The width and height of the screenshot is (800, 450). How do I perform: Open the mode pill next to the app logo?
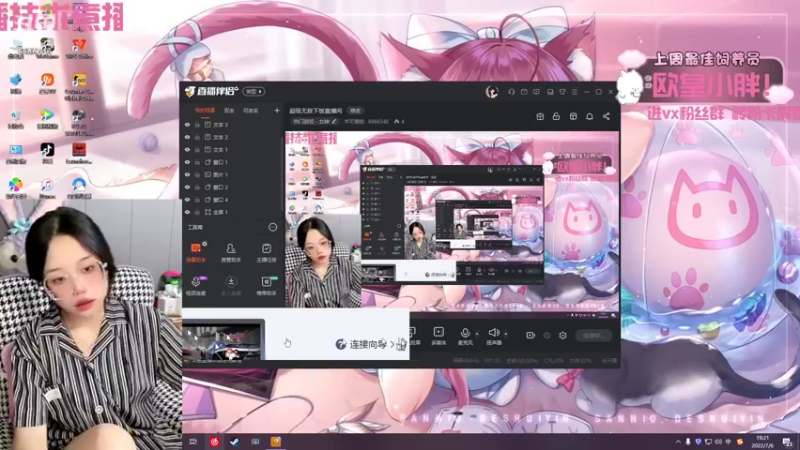coord(254,91)
